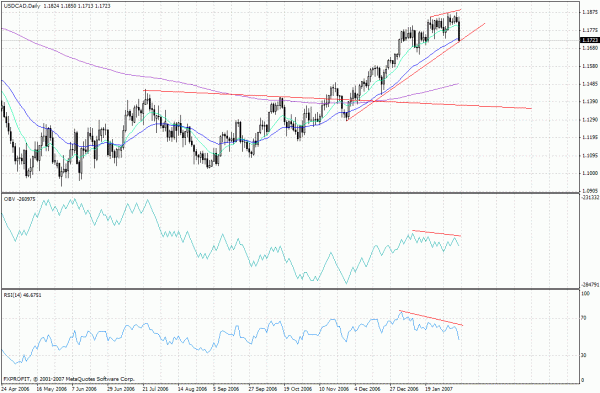Click the 27 Sep 2006 date label
This screenshot has width=600, height=393.
point(263,389)
